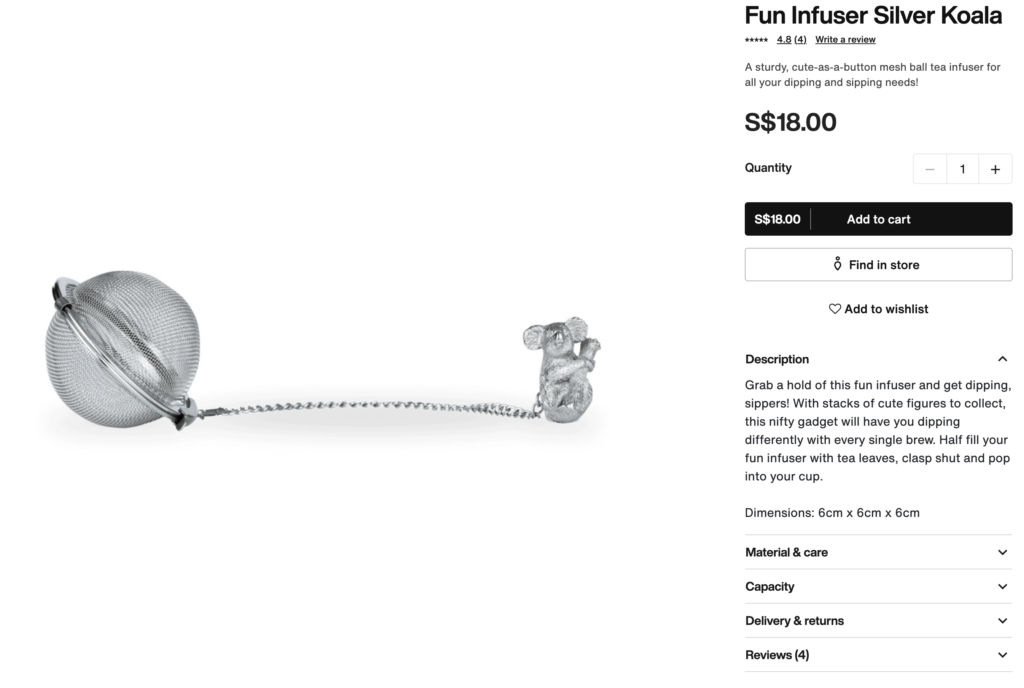
Task: Expand the Material & care section
Action: 878,552
